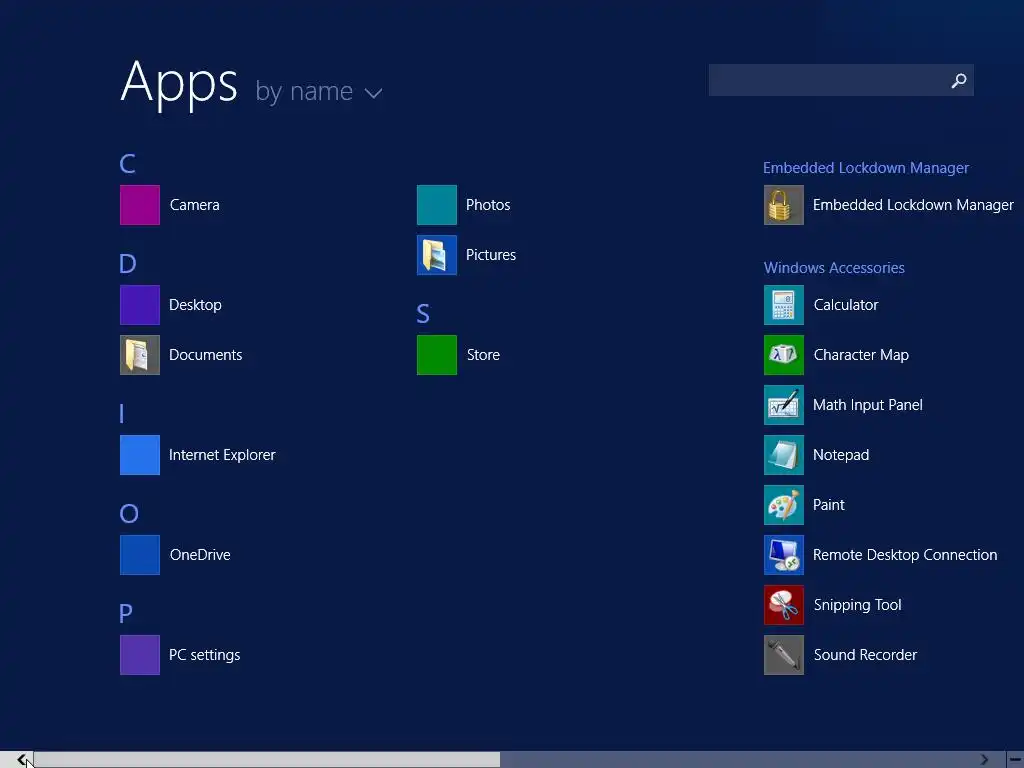Open the Documents folder icon
This screenshot has width=1024, height=768.
click(x=140, y=355)
